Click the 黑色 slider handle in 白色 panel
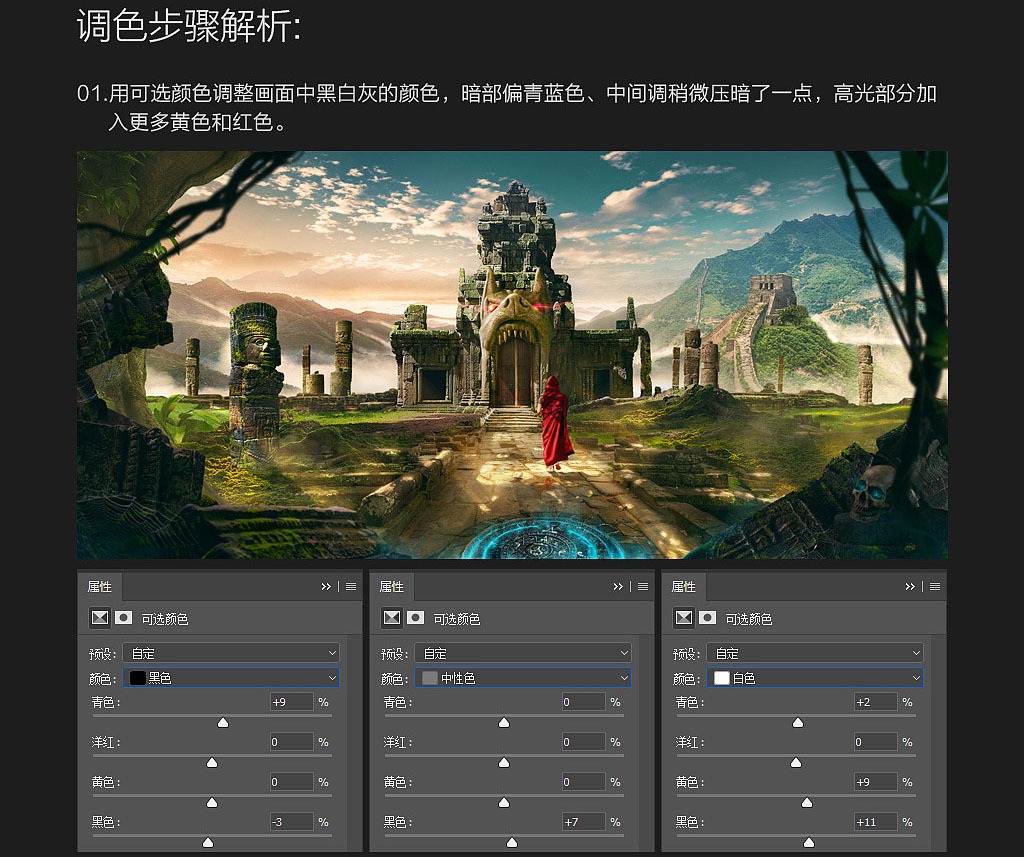 (809, 843)
